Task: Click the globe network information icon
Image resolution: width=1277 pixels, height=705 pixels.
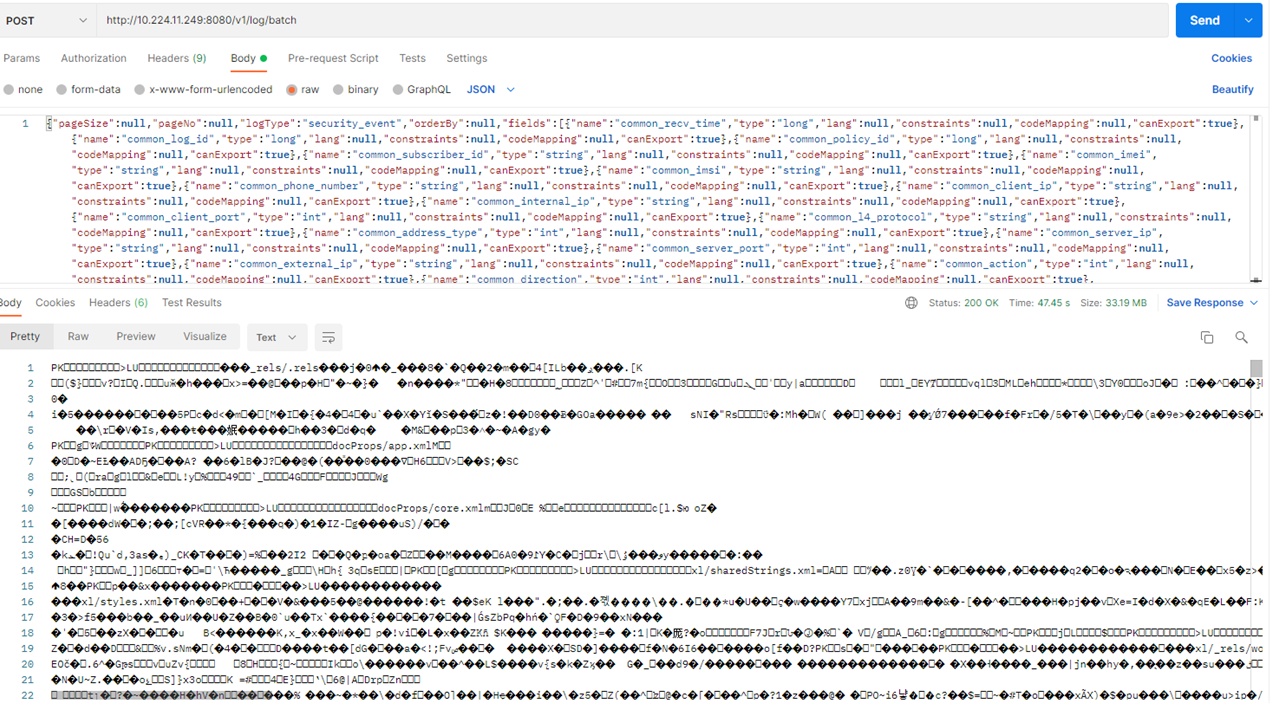Action: click(x=911, y=303)
